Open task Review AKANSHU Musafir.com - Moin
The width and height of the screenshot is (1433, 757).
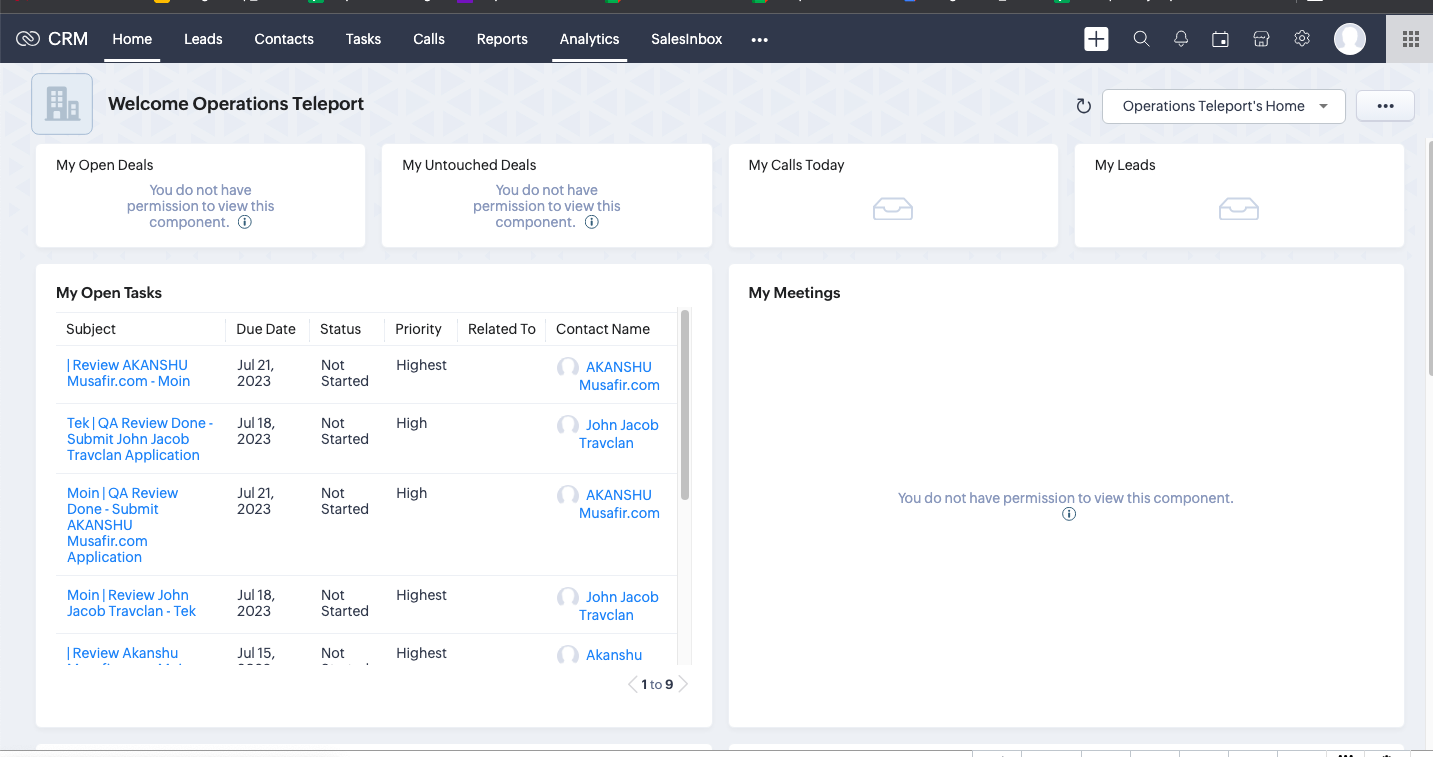coord(128,373)
